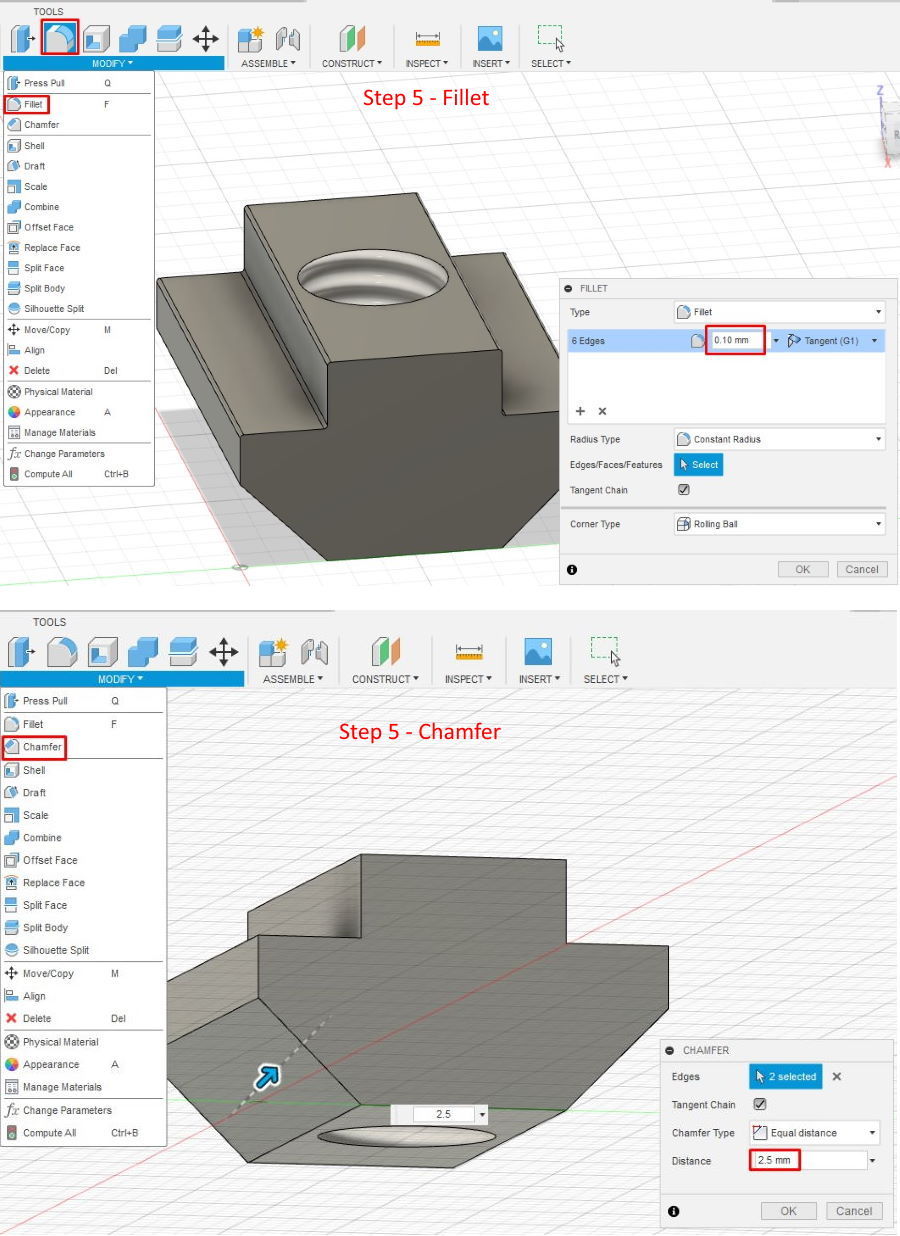Image resolution: width=900 pixels, height=1236 pixels.
Task: Click the Shell tool icon in the toolbar
Action: tap(99, 38)
